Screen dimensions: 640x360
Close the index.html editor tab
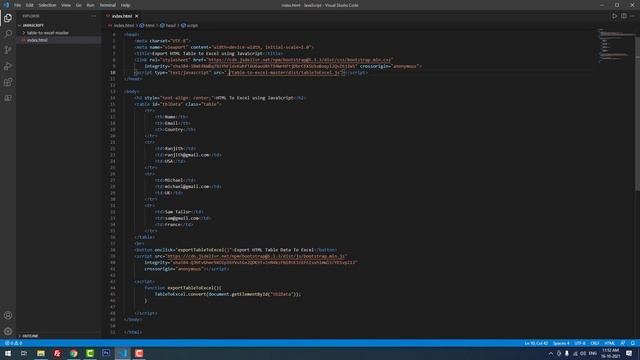[137, 16]
